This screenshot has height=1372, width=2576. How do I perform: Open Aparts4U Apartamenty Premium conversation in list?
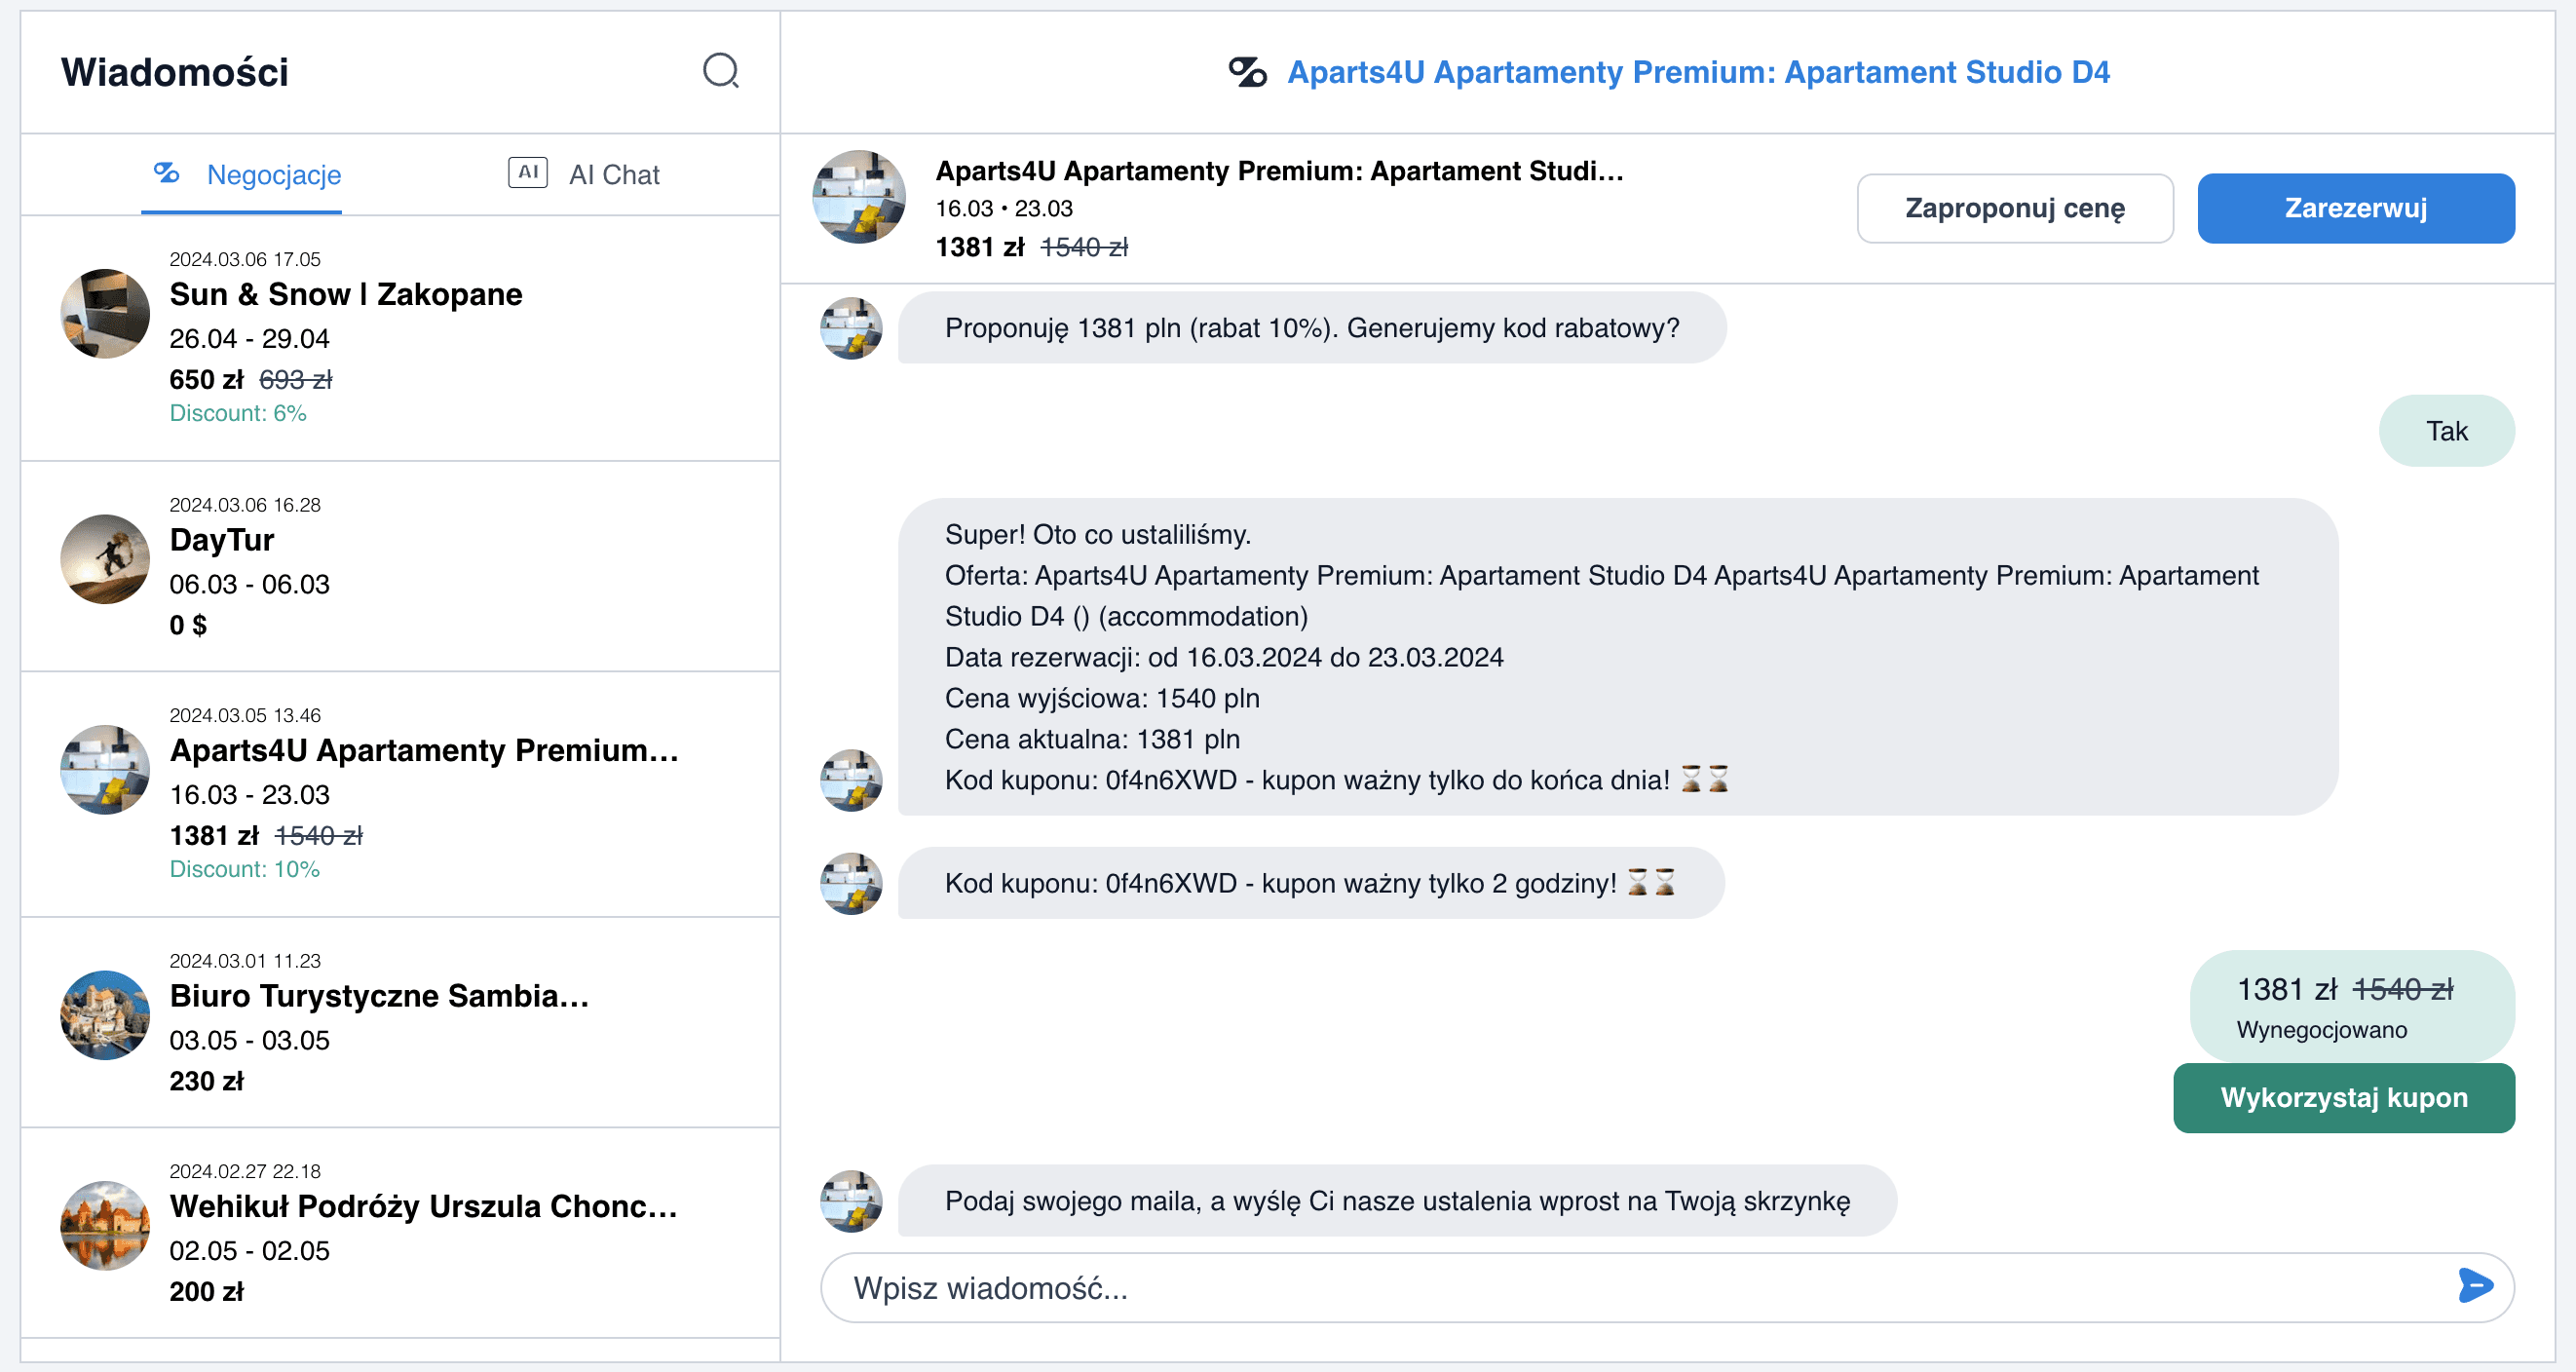(x=400, y=794)
